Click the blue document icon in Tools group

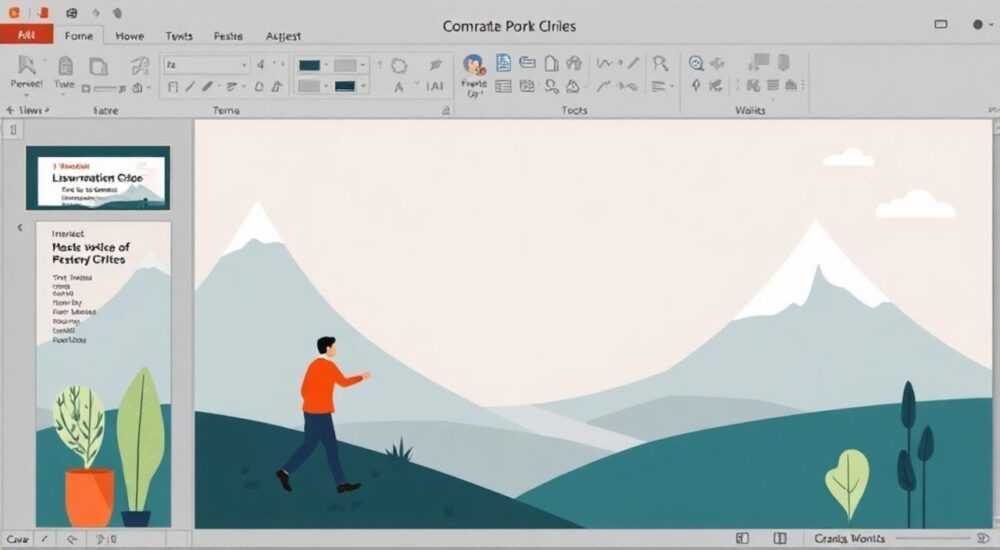[504, 63]
